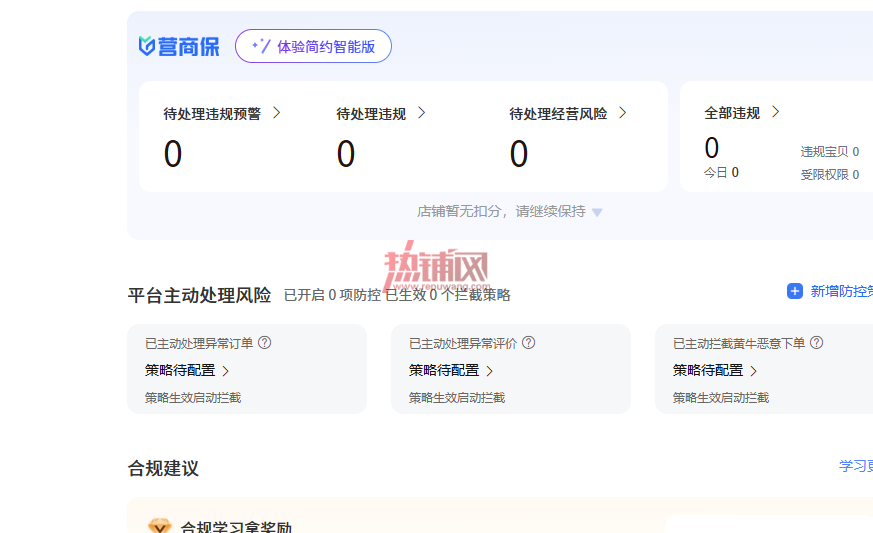Screen dimensions: 873x533
Task: Open 全部违规 chevron arrow
Action: (x=776, y=113)
